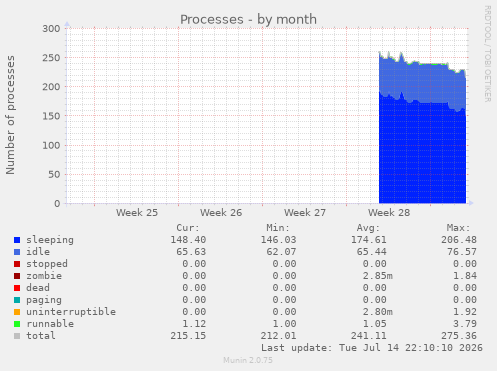Select the 'stopped' legend label
Image resolution: width=497 pixels, height=371 pixels.
tap(47, 264)
